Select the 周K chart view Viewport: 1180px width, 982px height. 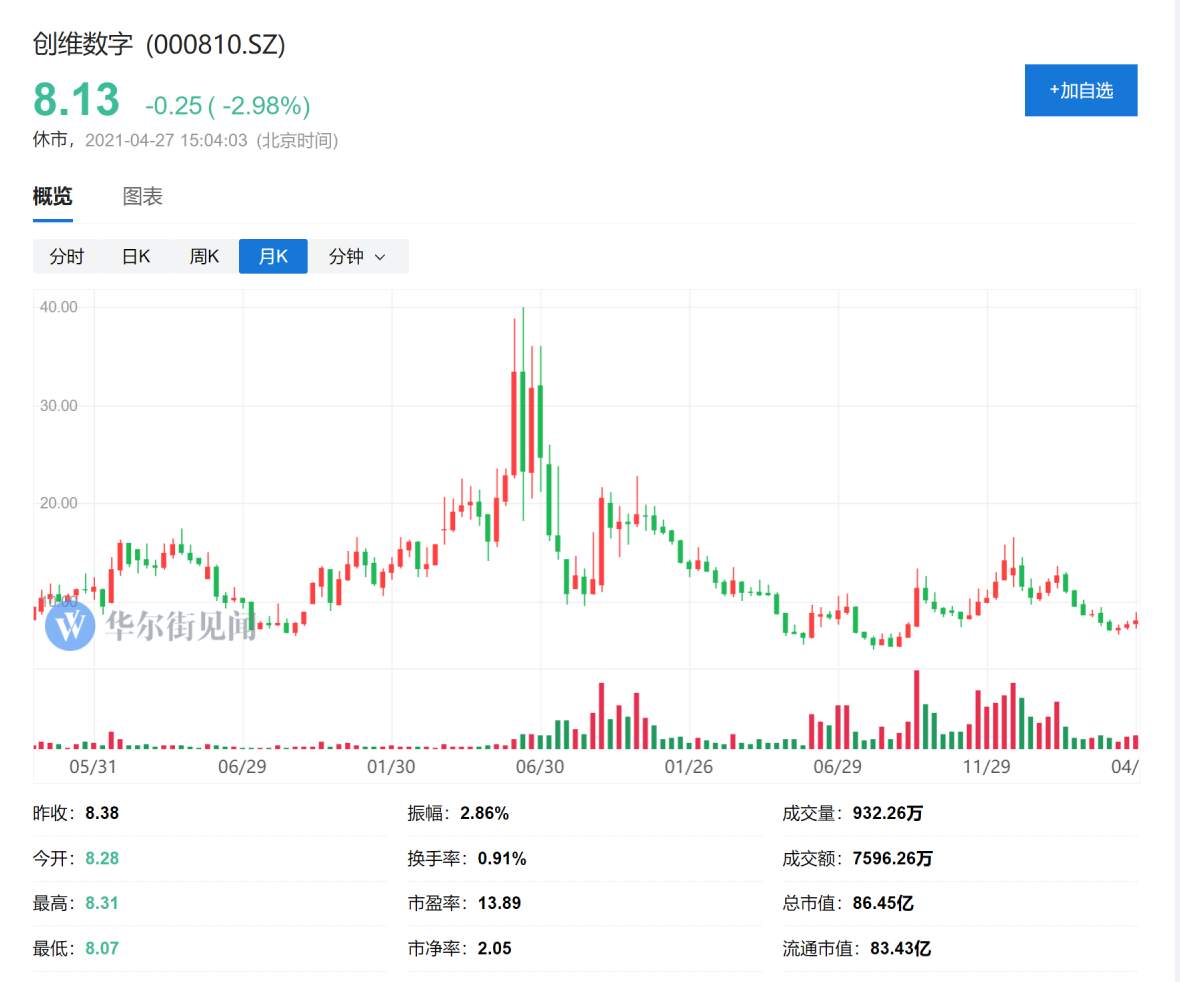coord(204,257)
